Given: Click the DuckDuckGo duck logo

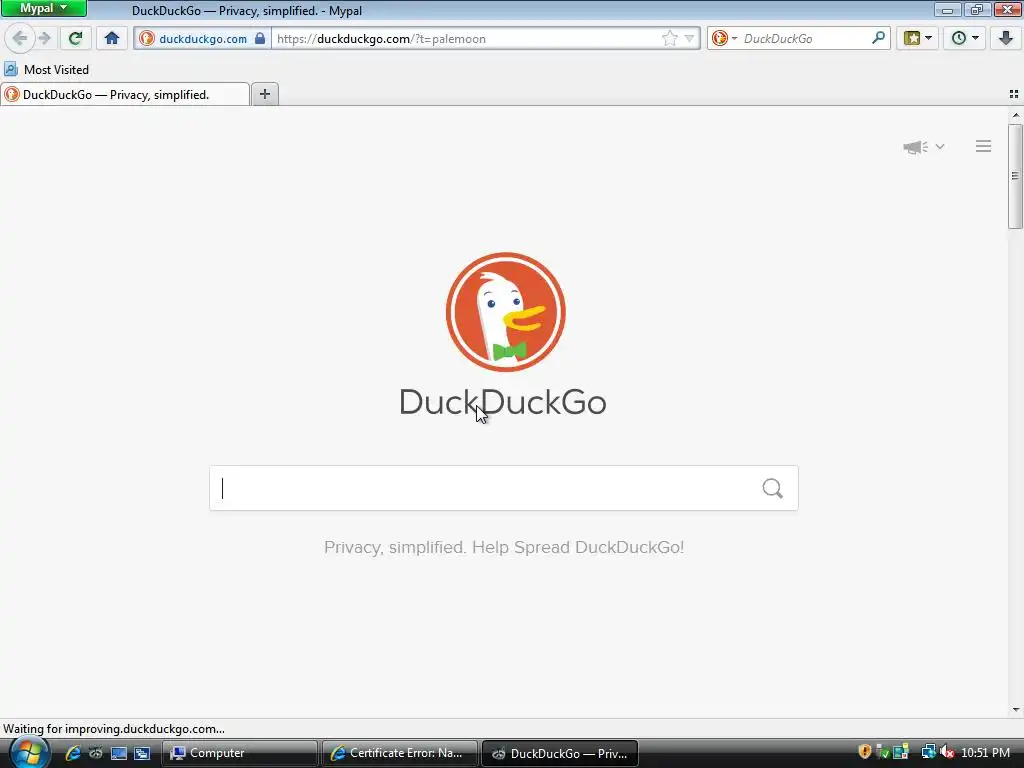Looking at the screenshot, I should pos(505,312).
